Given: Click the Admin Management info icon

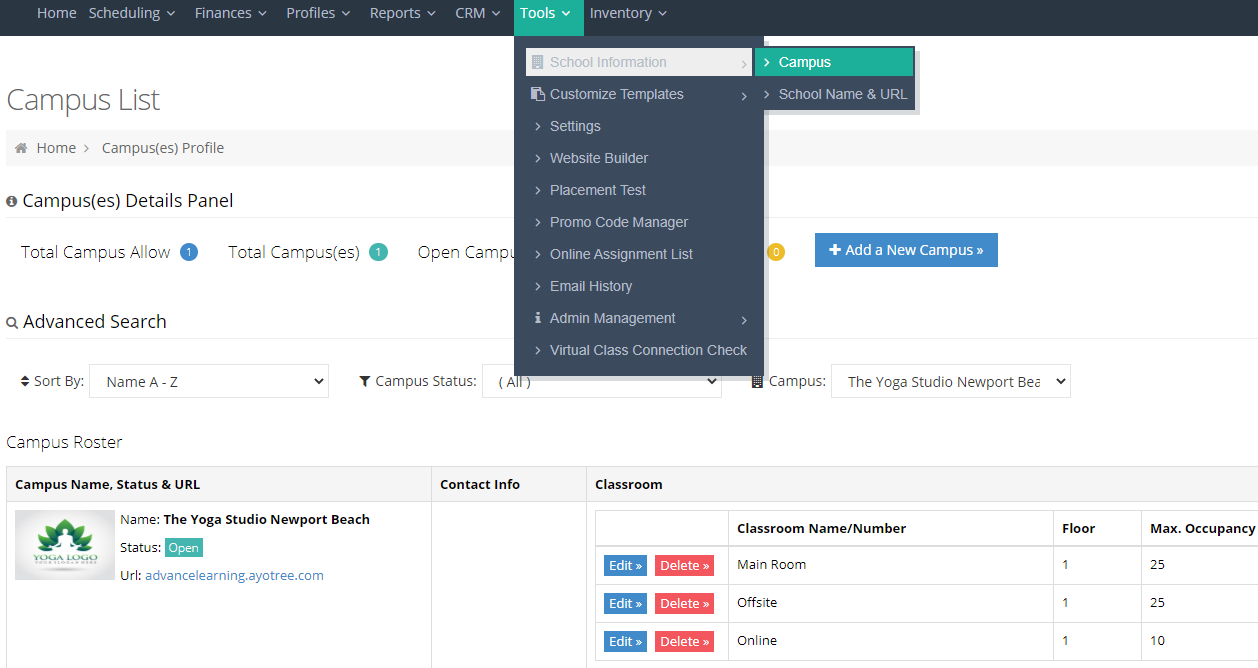Looking at the screenshot, I should click(537, 318).
